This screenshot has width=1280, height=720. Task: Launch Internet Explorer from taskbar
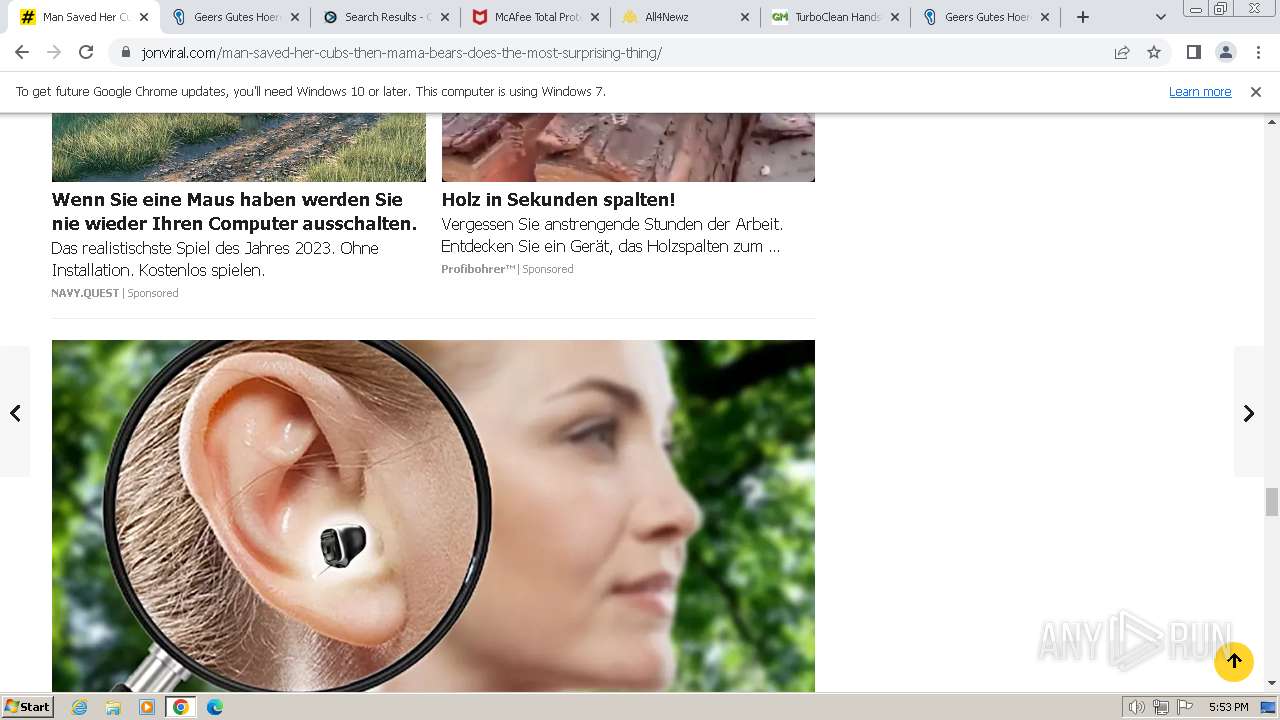pos(80,707)
